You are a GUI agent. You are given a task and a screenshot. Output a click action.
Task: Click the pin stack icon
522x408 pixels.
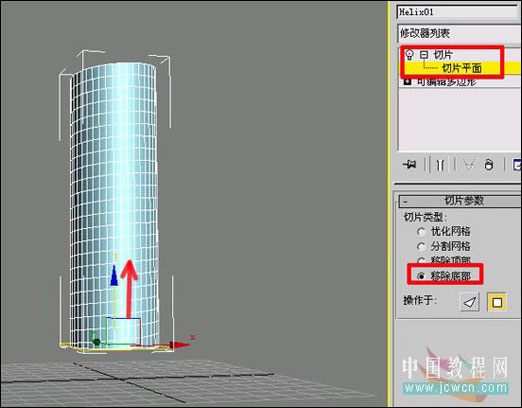(410, 165)
